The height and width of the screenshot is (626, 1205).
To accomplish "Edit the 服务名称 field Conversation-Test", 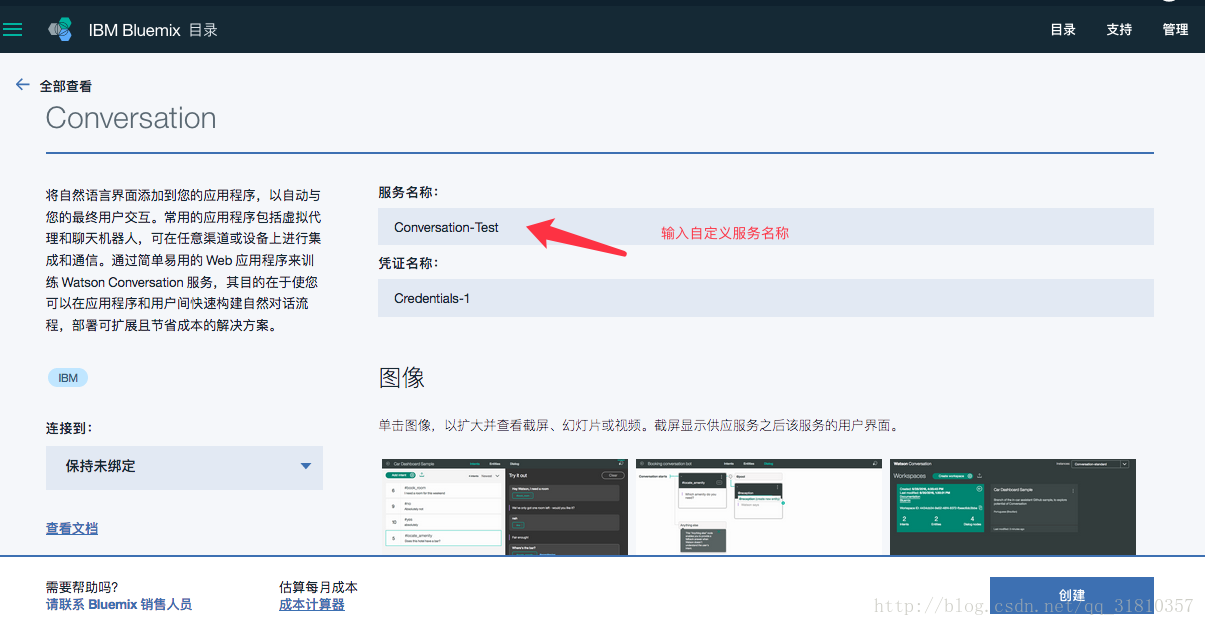I will point(766,227).
